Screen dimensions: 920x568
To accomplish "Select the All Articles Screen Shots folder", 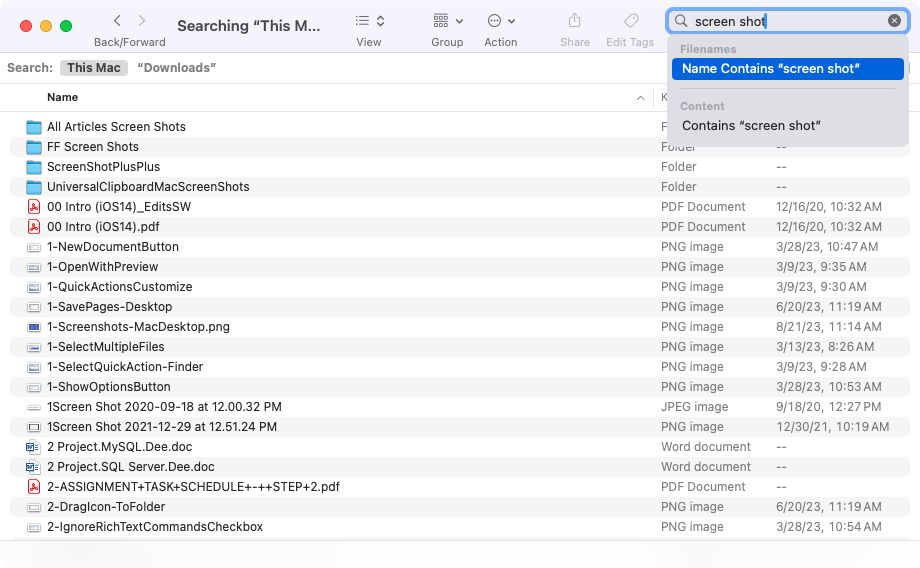I will tap(116, 127).
